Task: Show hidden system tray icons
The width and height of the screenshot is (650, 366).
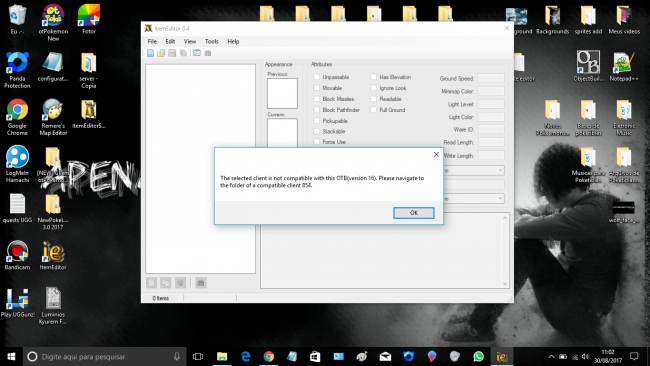Action: tap(551, 356)
